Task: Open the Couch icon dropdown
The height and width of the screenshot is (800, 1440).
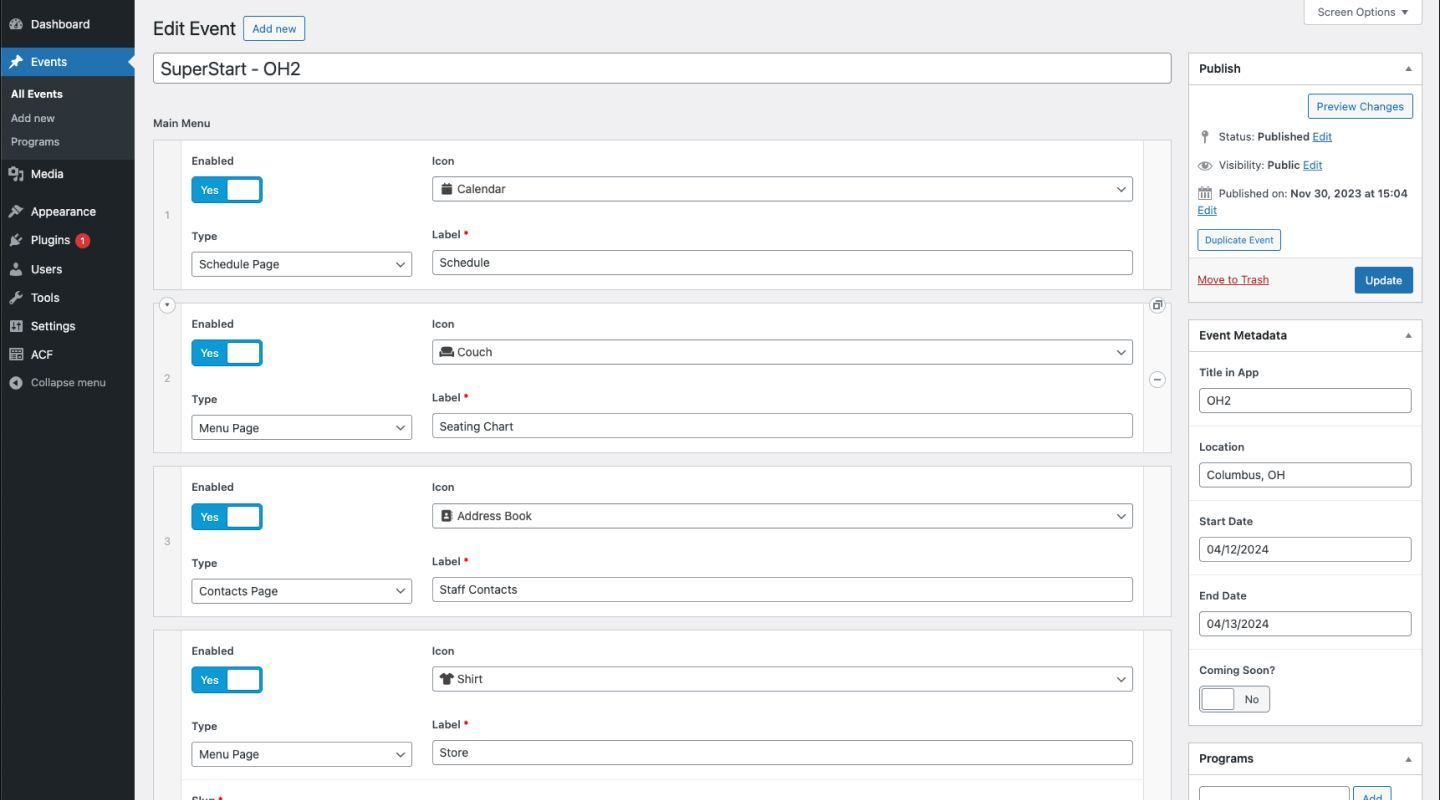Action: (782, 351)
